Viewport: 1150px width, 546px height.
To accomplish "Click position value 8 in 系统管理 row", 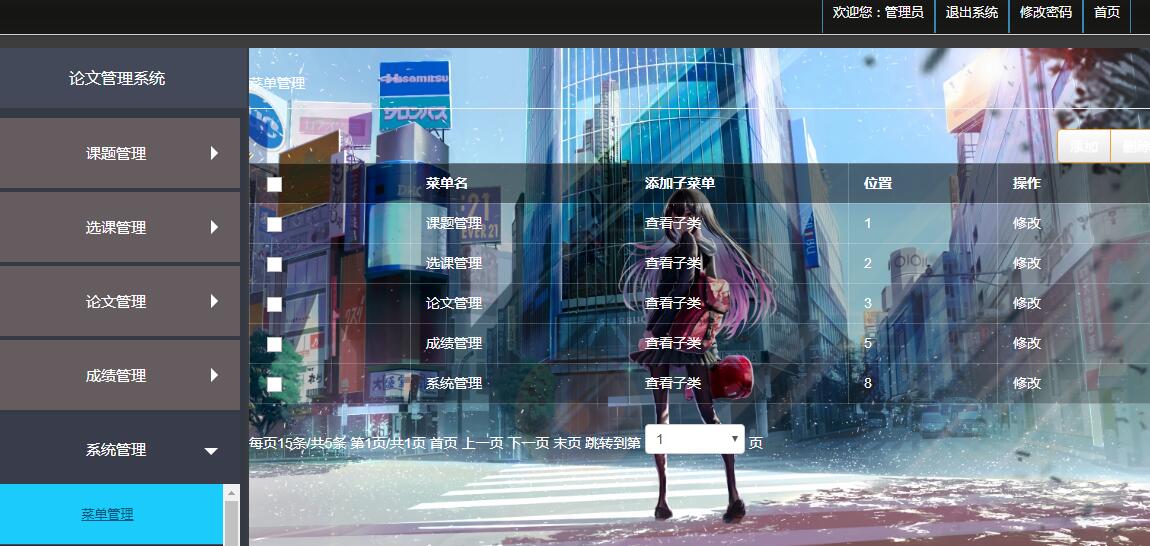I will click(x=868, y=383).
